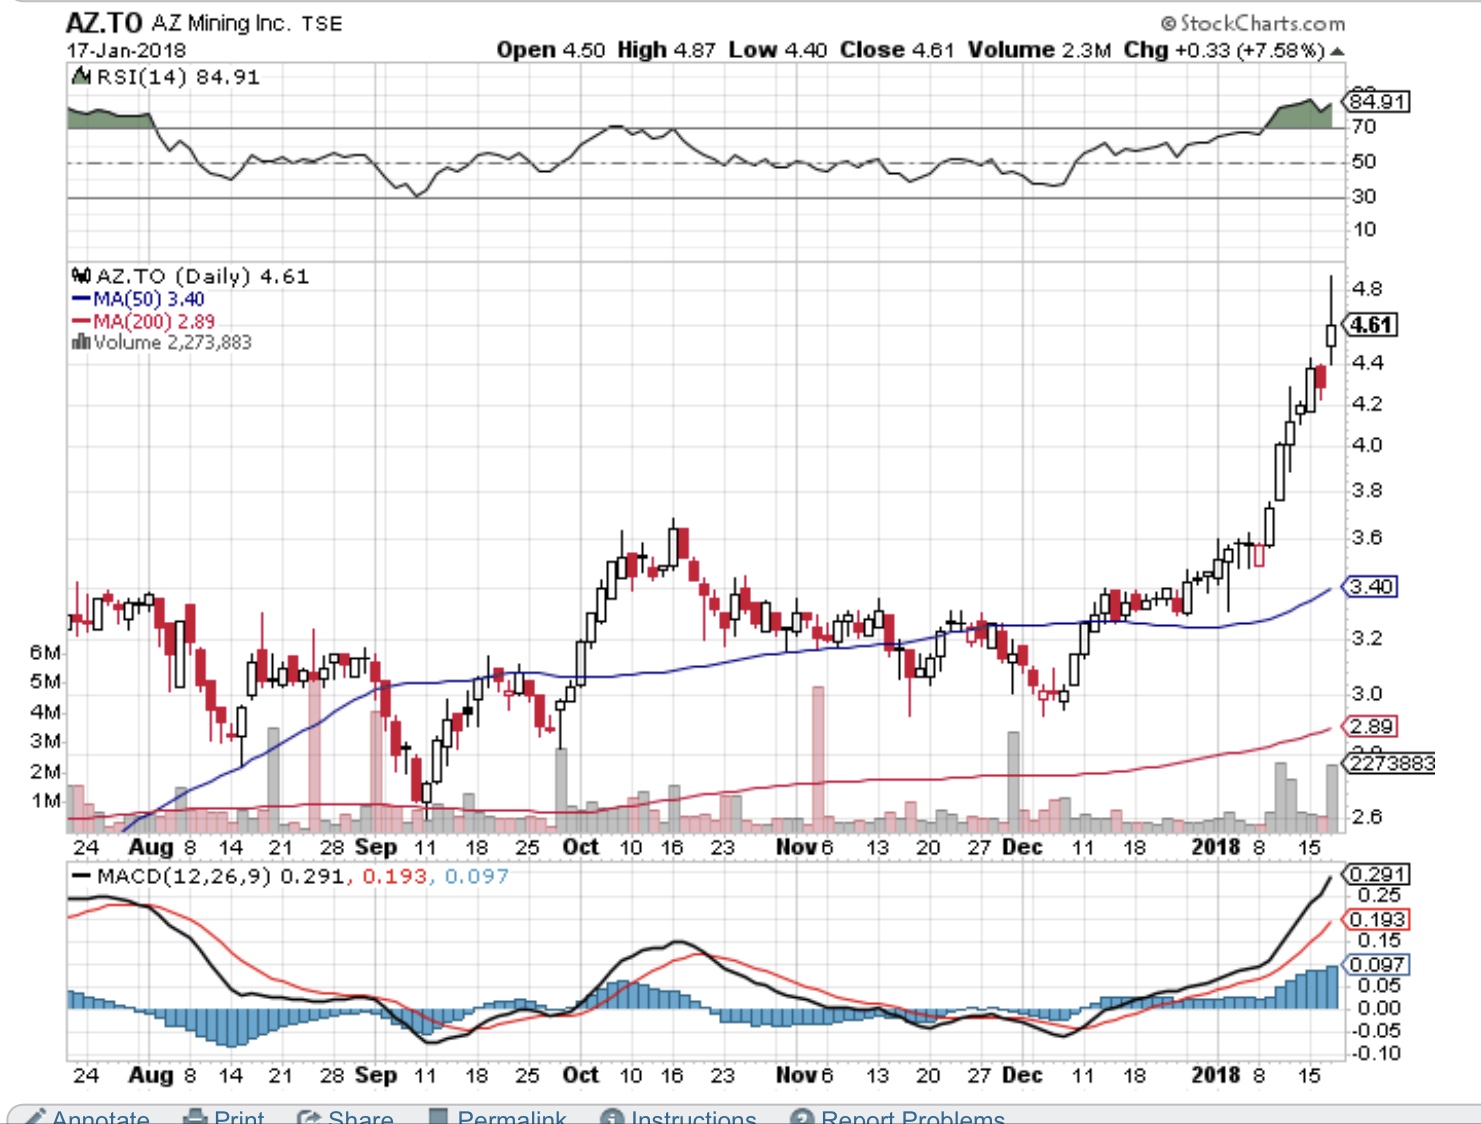Click the Report Problems question mark icon
The height and width of the screenshot is (1124, 1481).
[801, 1116]
